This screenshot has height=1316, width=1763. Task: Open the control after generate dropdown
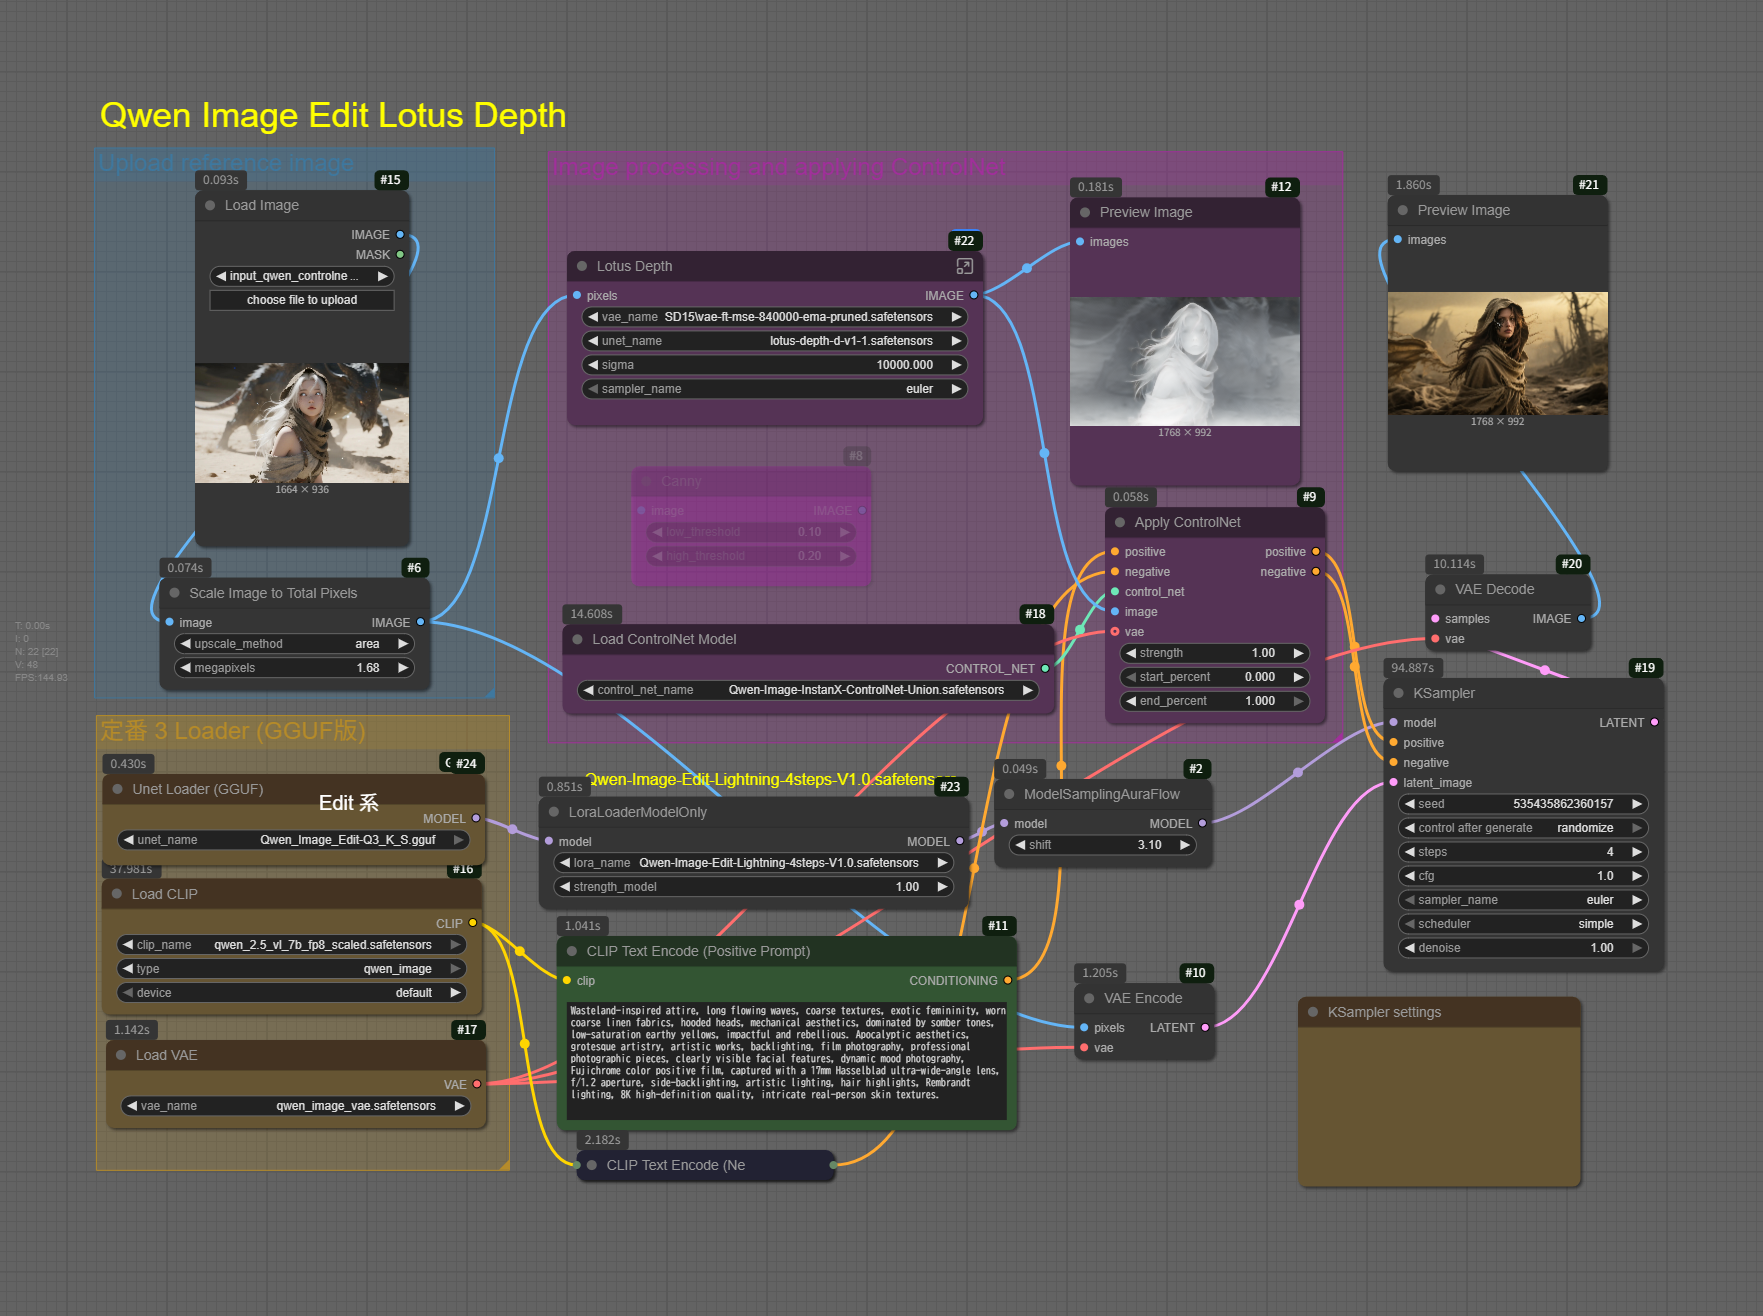tap(1522, 828)
